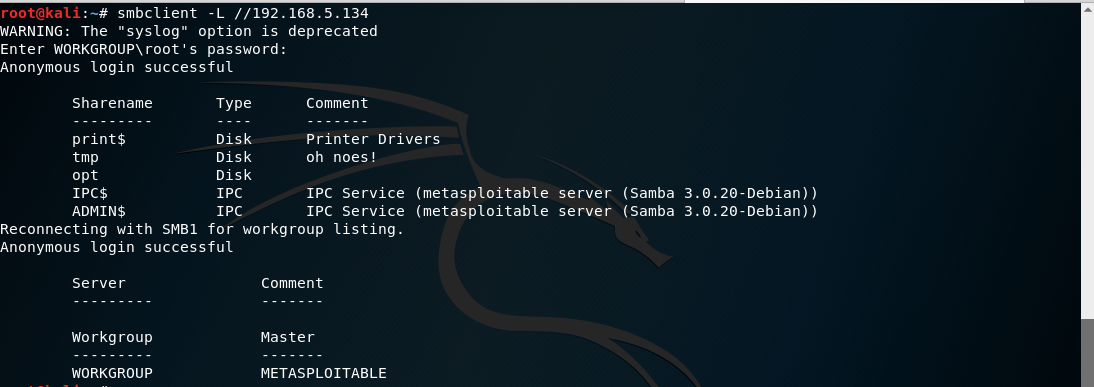This screenshot has height=387, width=1094.
Task: Click the Type column header
Action: click(234, 103)
